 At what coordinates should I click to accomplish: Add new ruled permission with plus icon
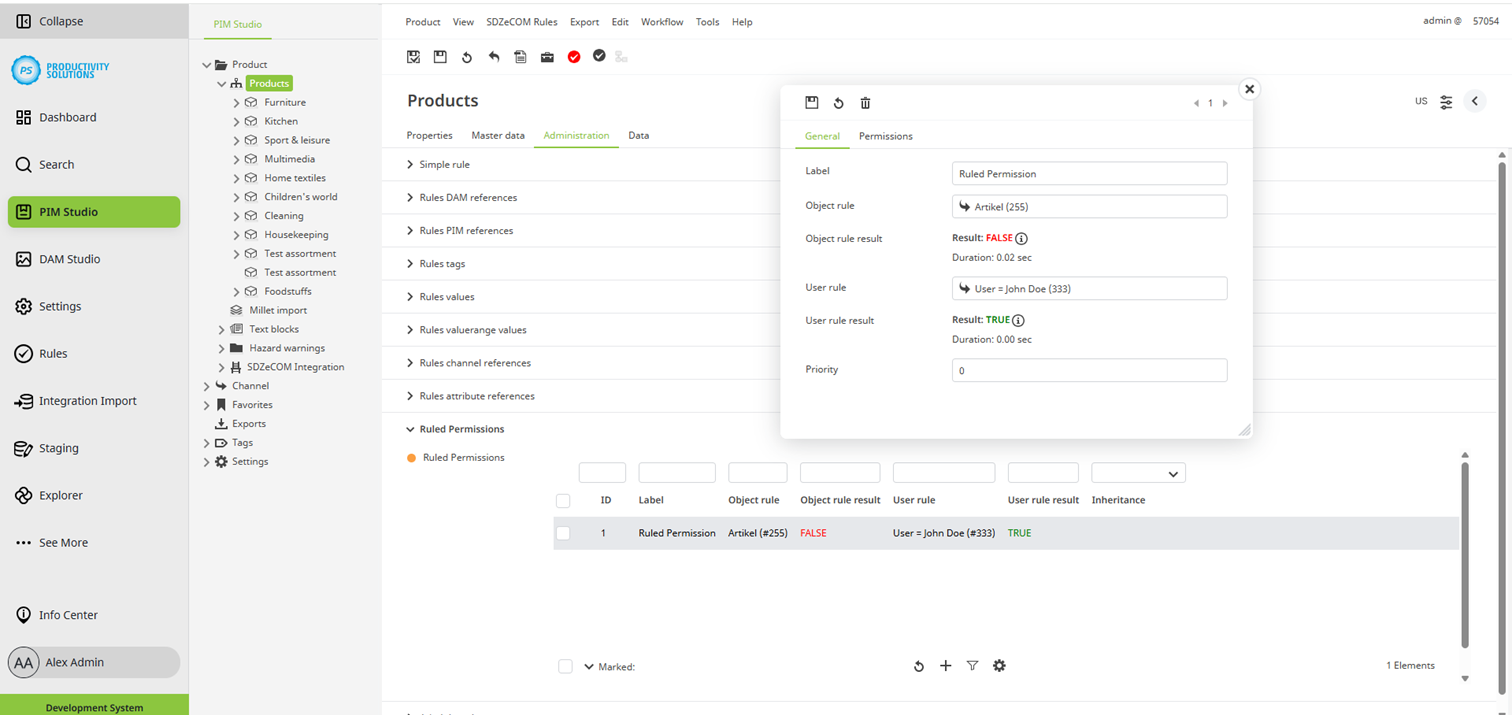[945, 666]
